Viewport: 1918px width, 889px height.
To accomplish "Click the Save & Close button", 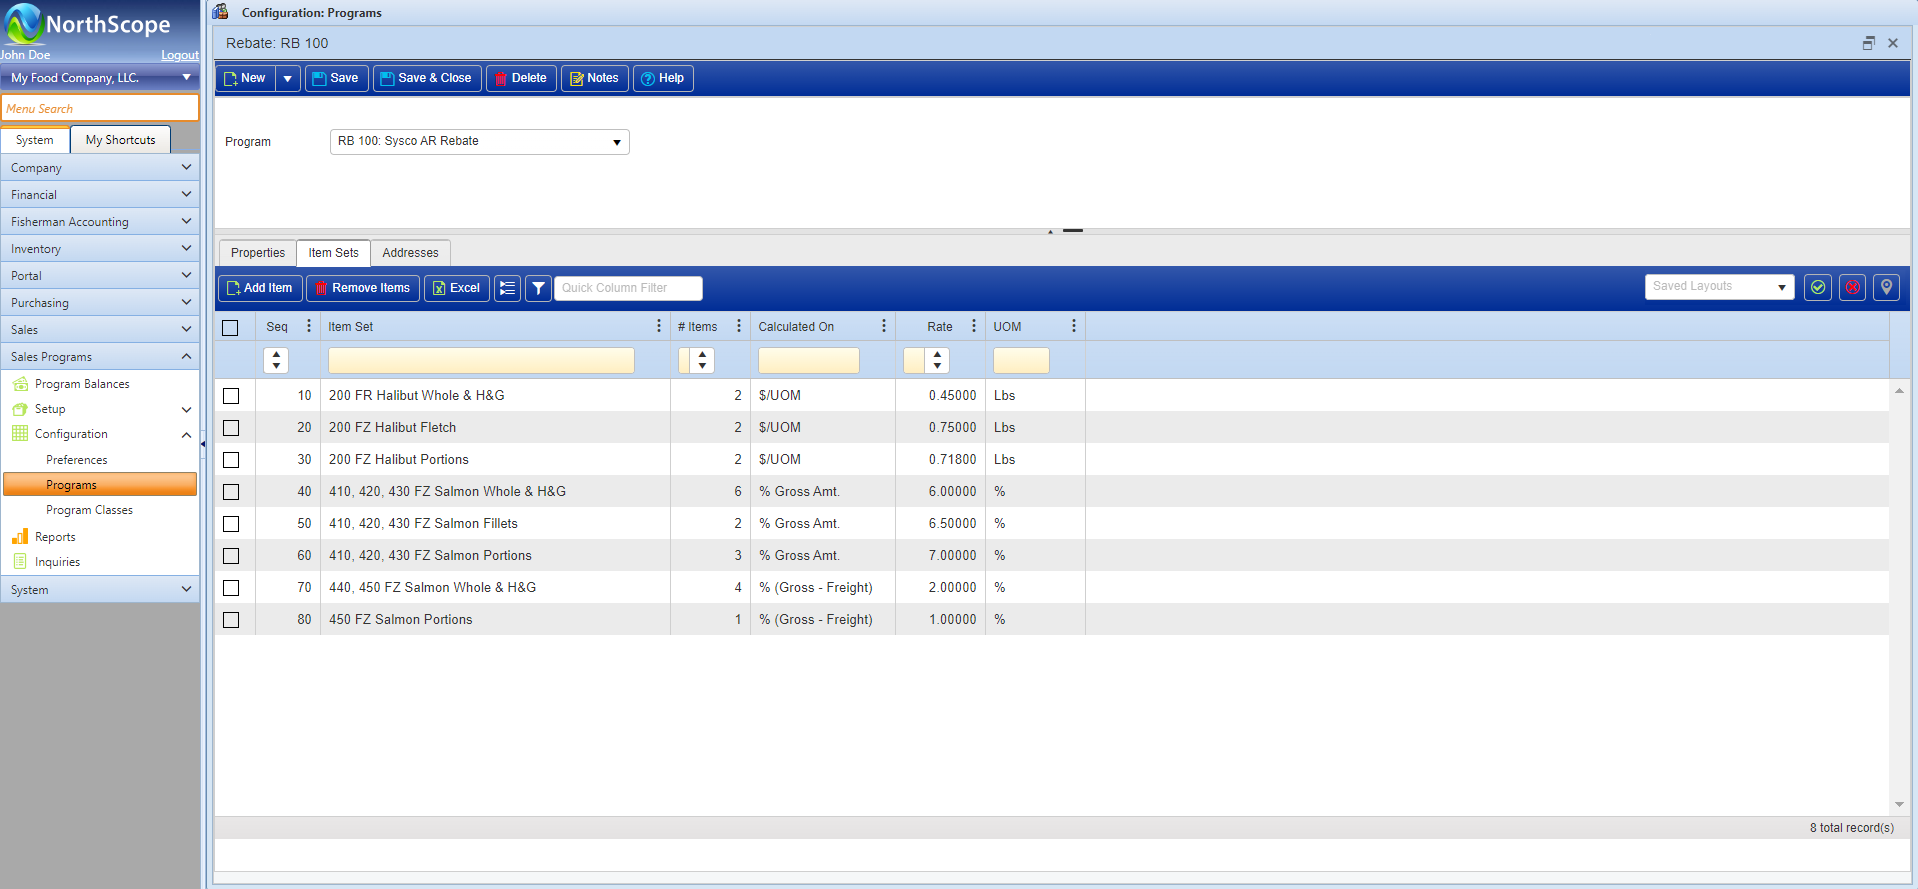I will pos(427,78).
